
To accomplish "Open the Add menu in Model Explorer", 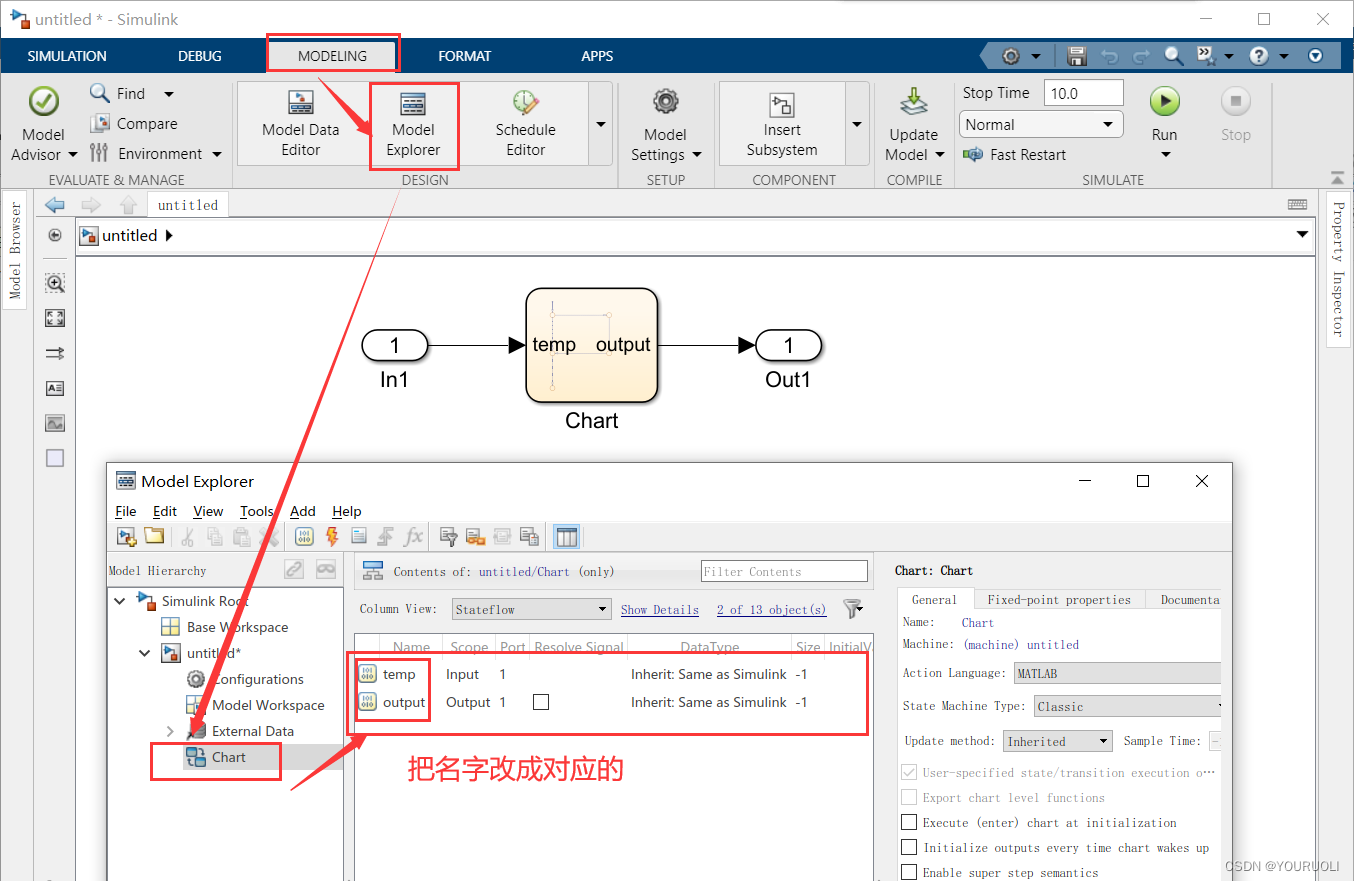I will tap(303, 511).
